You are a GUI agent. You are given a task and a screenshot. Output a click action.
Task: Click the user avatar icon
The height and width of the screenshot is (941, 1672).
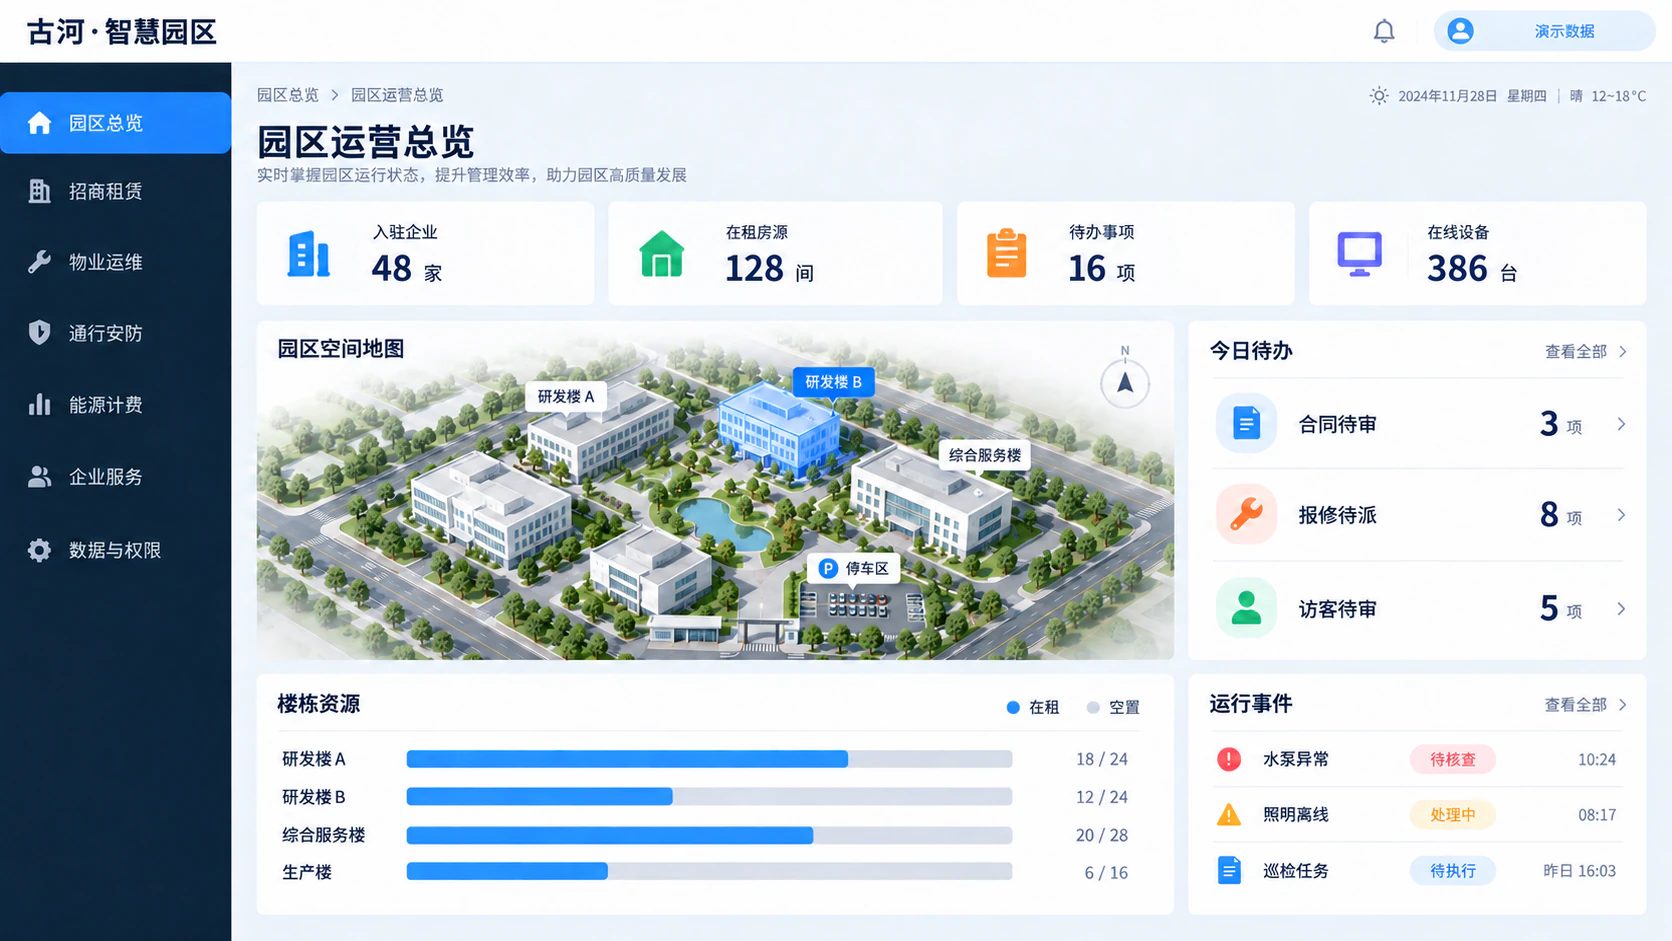click(x=1460, y=31)
